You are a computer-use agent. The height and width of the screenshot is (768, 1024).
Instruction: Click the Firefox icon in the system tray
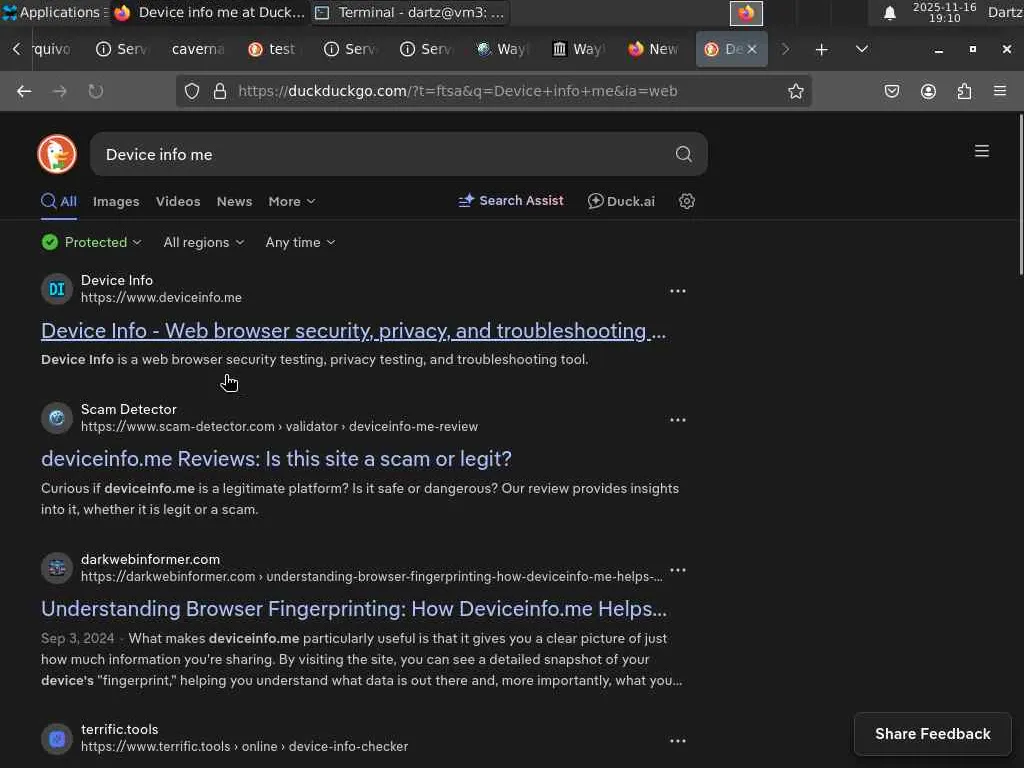746,13
